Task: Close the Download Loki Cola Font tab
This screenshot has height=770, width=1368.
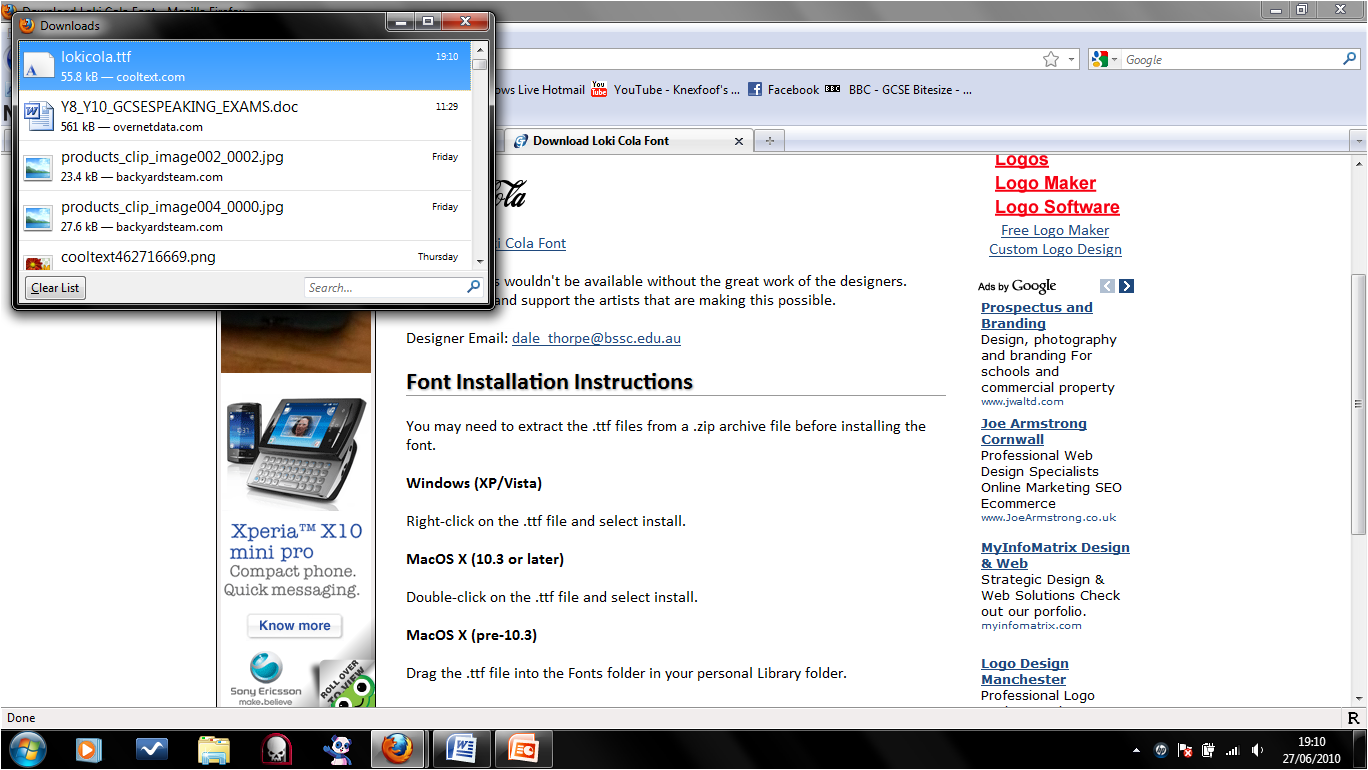Action: [x=739, y=141]
